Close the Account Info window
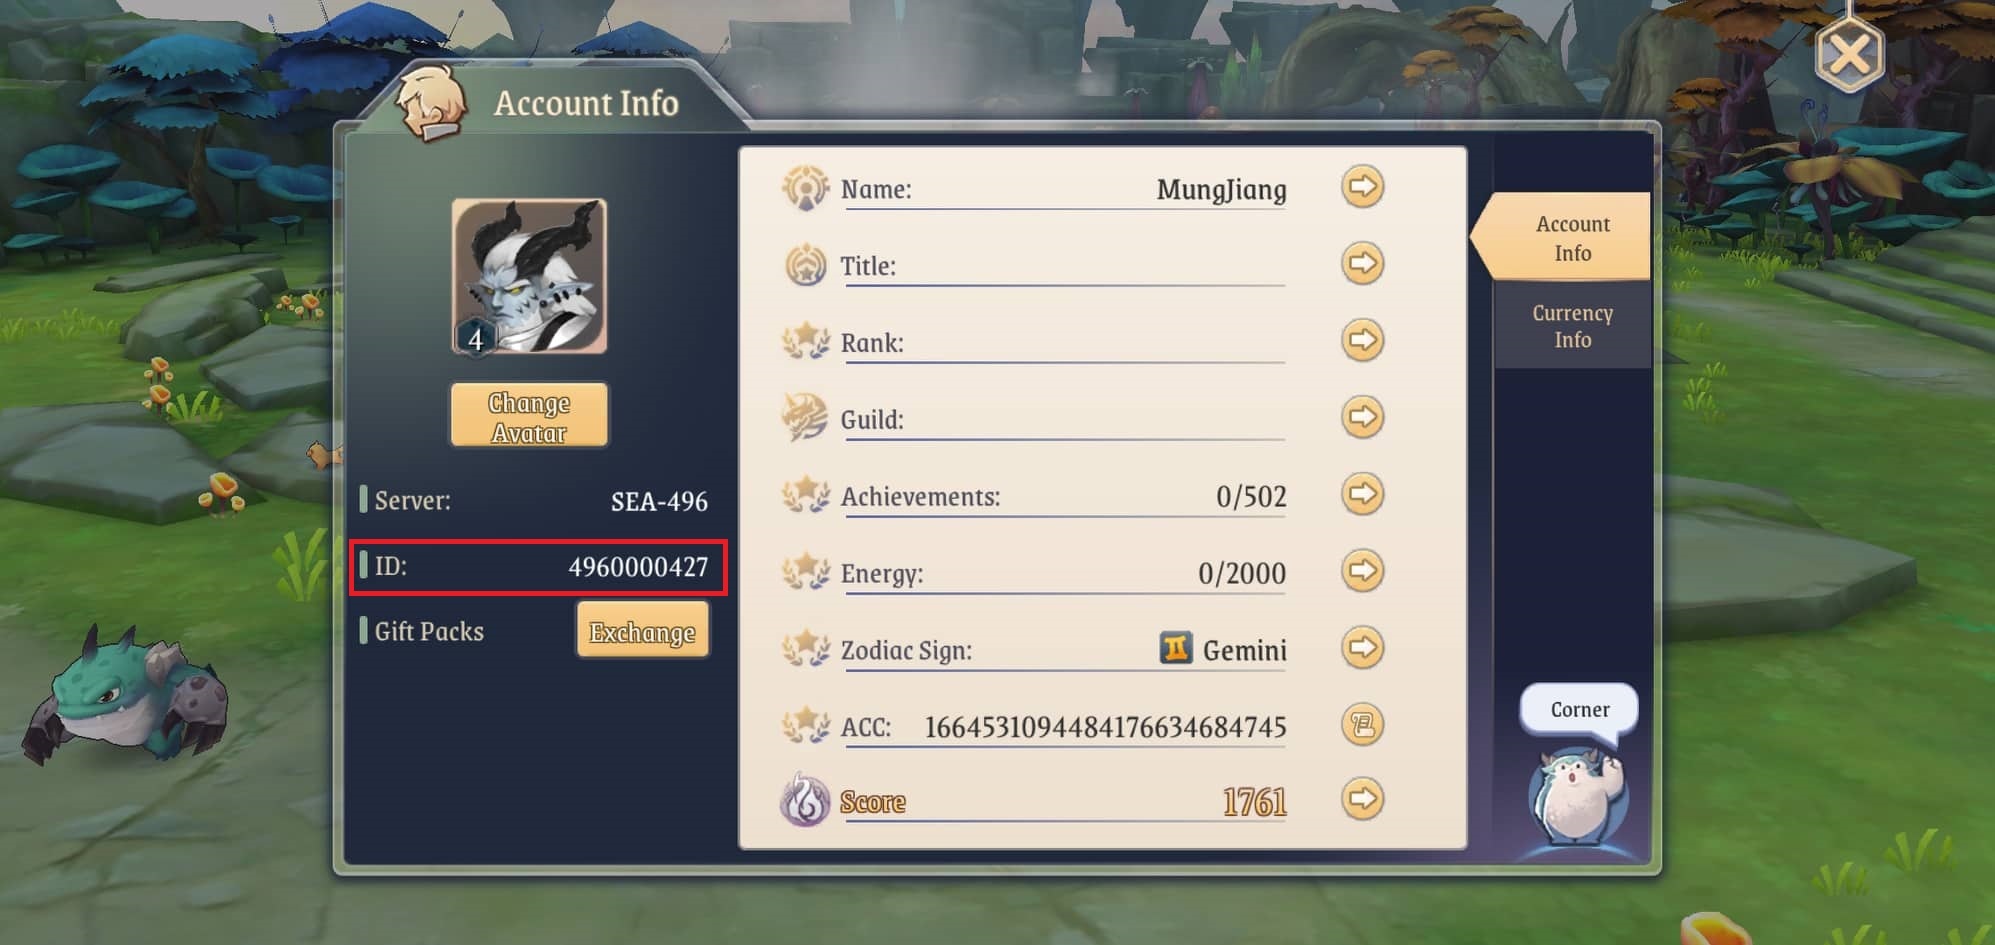The height and width of the screenshot is (945, 1995). click(x=1849, y=54)
